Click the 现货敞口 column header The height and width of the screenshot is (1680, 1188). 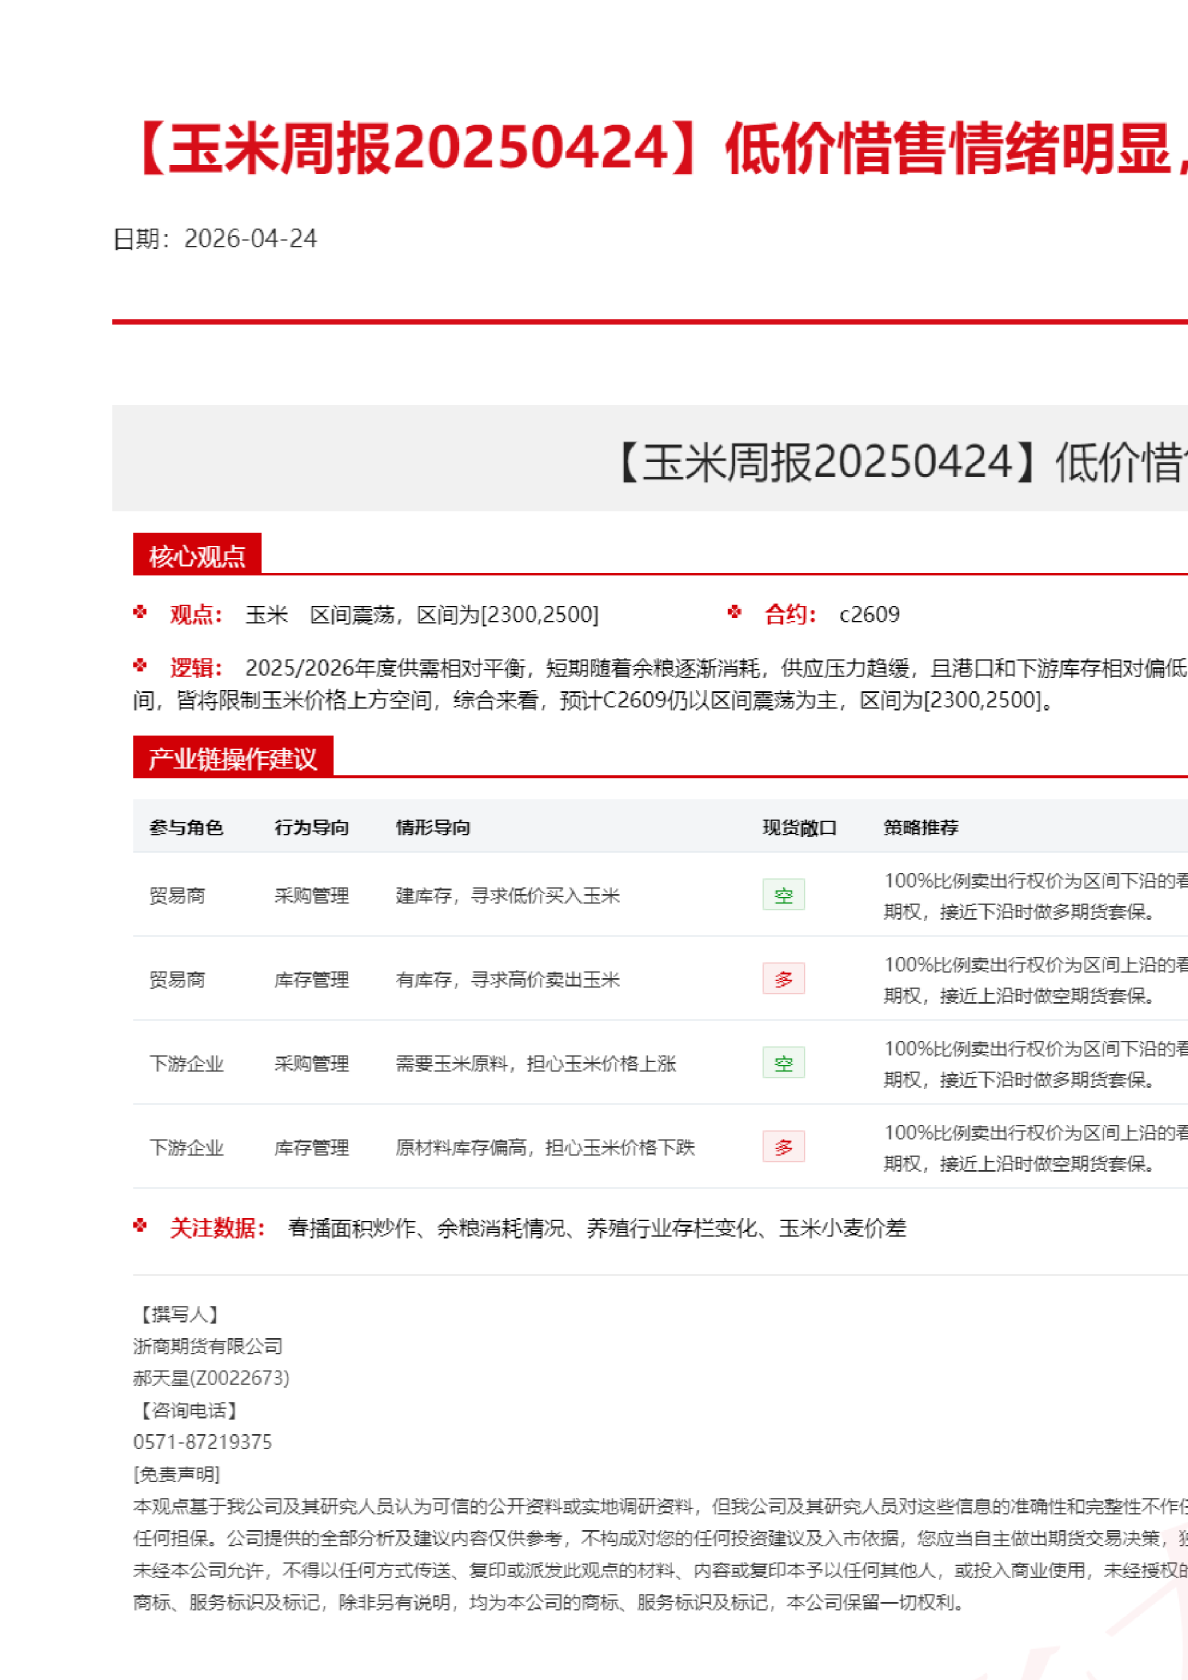[x=799, y=827]
